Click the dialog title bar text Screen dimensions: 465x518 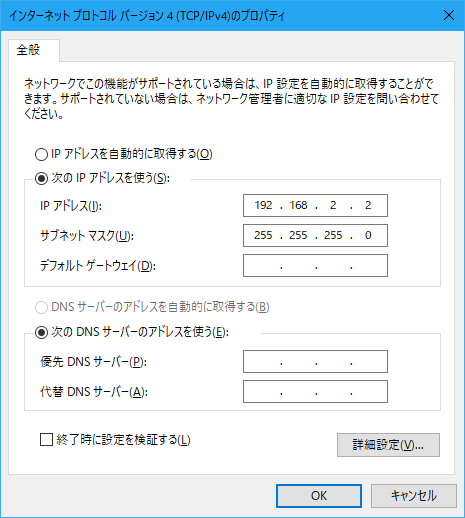pyautogui.click(x=147, y=16)
